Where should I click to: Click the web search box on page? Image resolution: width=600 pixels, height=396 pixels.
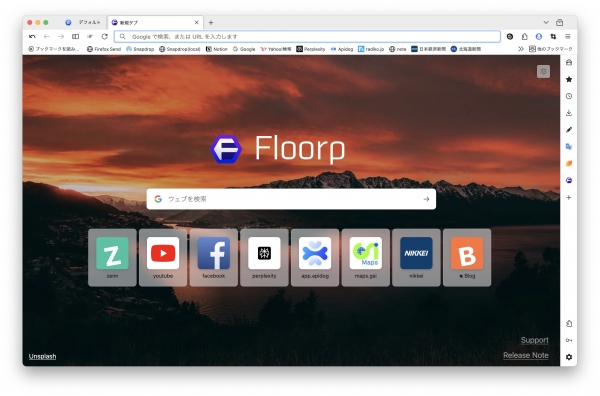tap(291, 199)
